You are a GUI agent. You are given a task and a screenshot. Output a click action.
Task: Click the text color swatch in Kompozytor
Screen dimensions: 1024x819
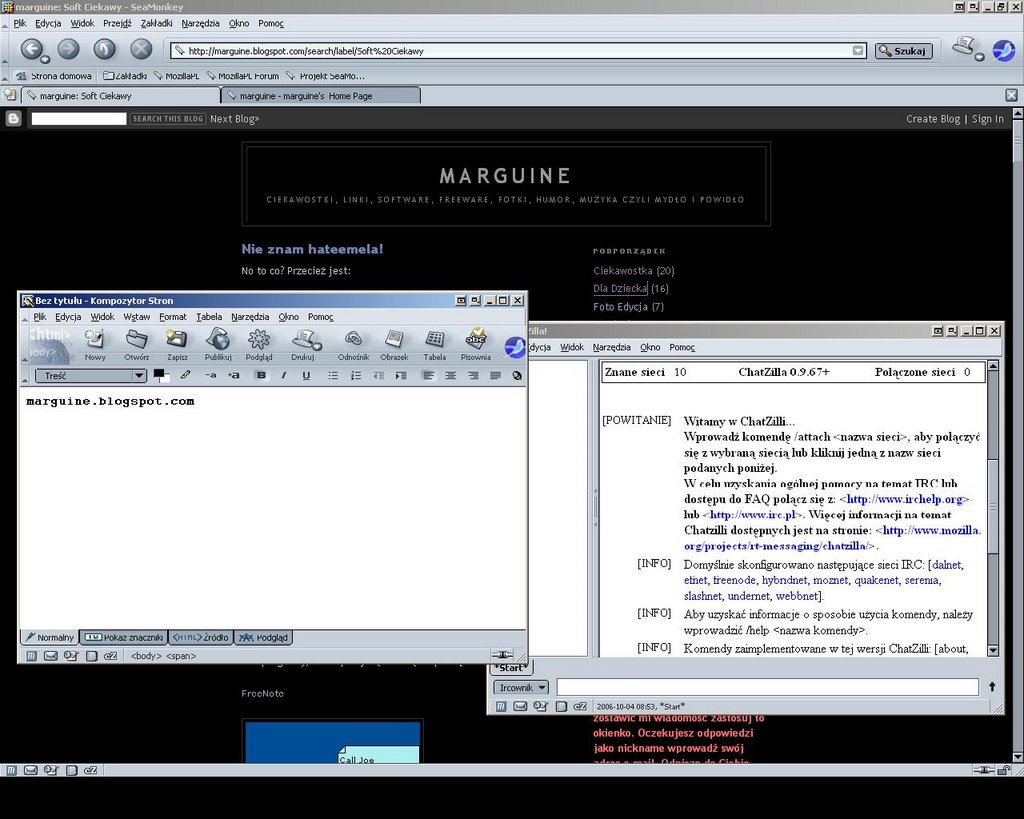coord(159,374)
